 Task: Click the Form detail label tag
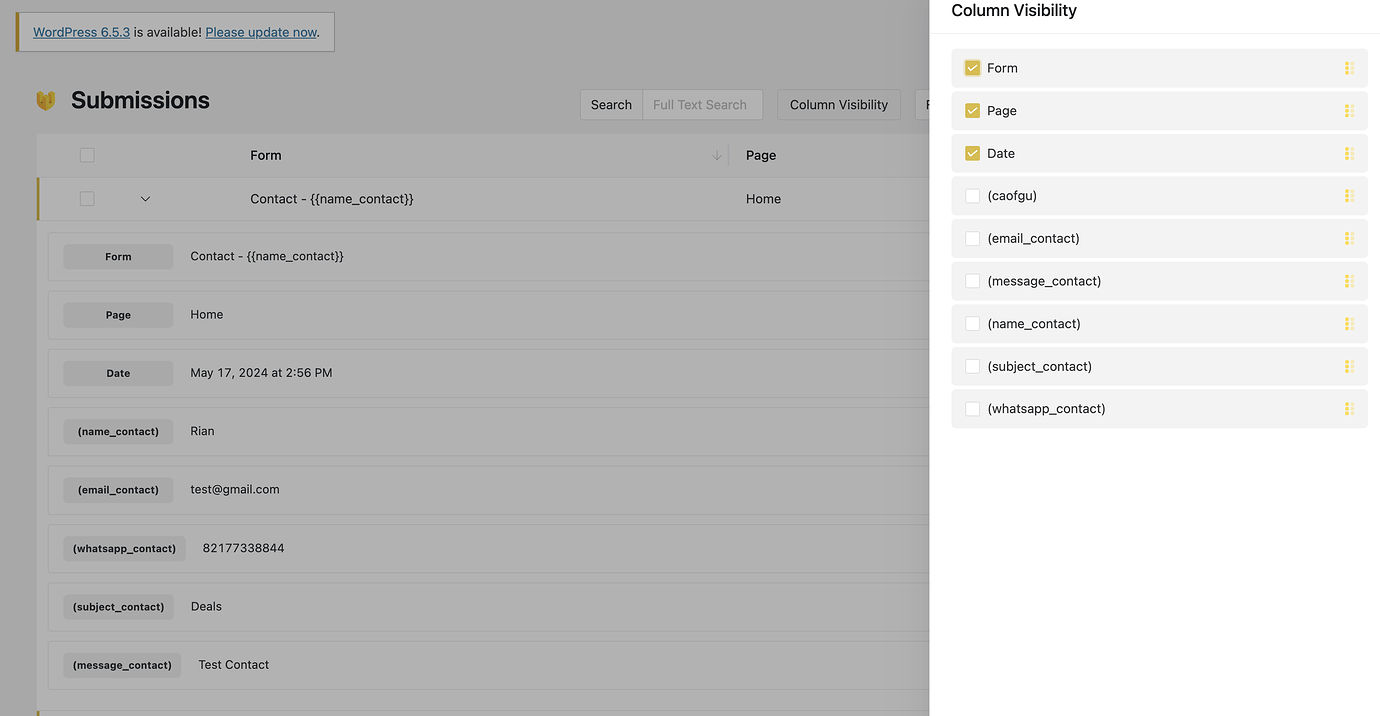(118, 257)
